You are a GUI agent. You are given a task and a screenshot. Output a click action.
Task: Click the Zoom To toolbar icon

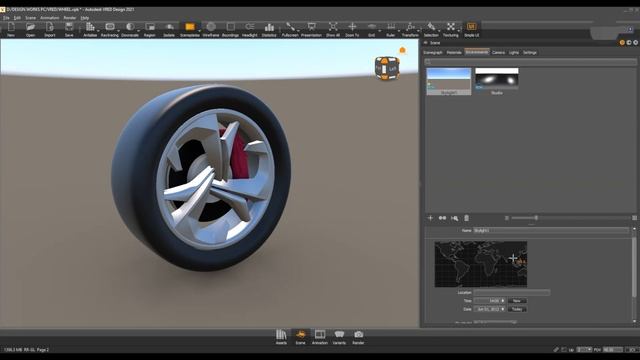point(352,27)
